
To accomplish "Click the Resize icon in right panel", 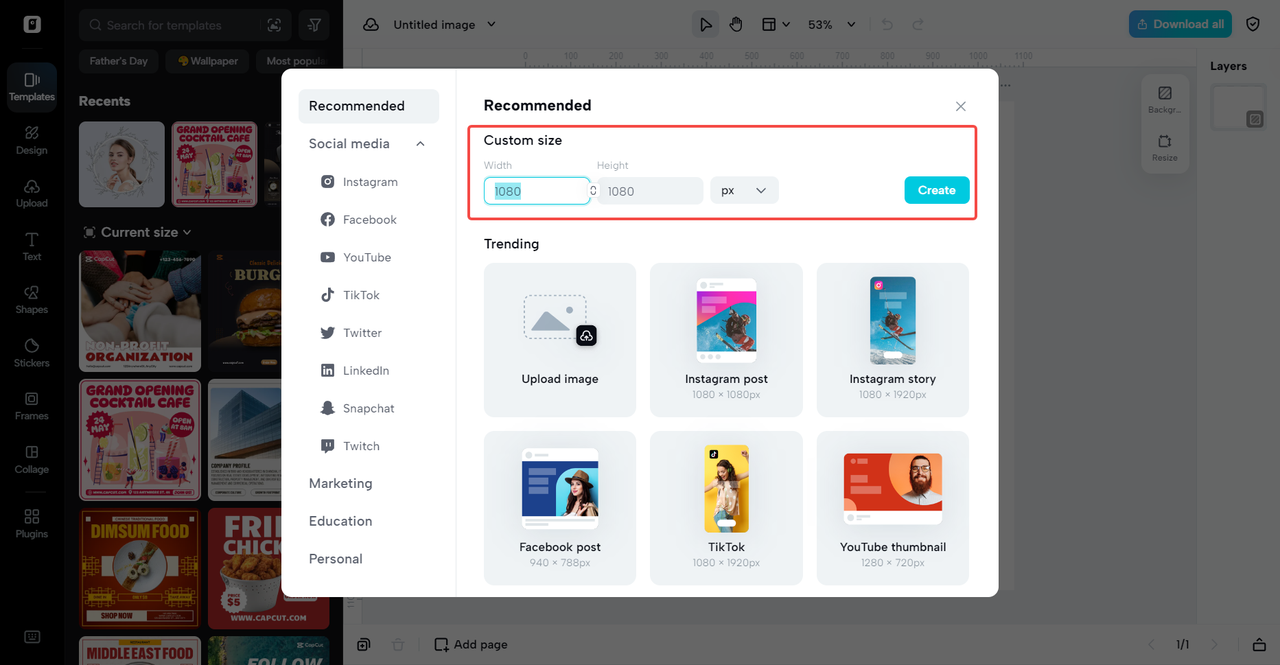I will (1164, 147).
